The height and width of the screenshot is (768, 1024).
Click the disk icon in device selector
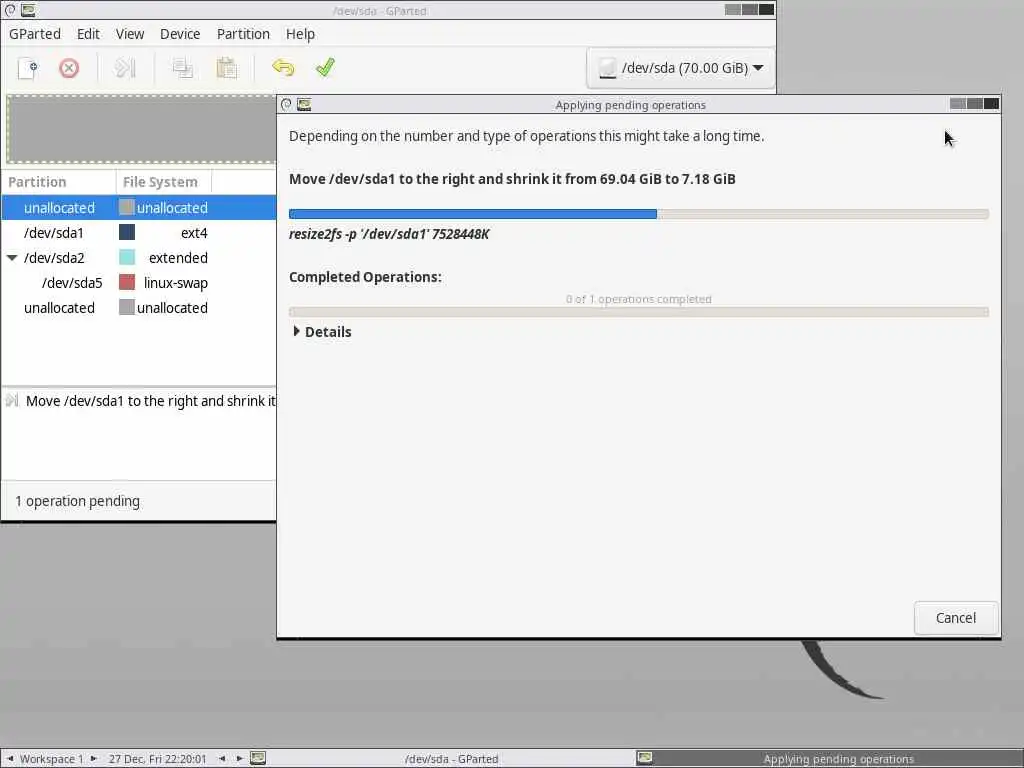(x=607, y=68)
